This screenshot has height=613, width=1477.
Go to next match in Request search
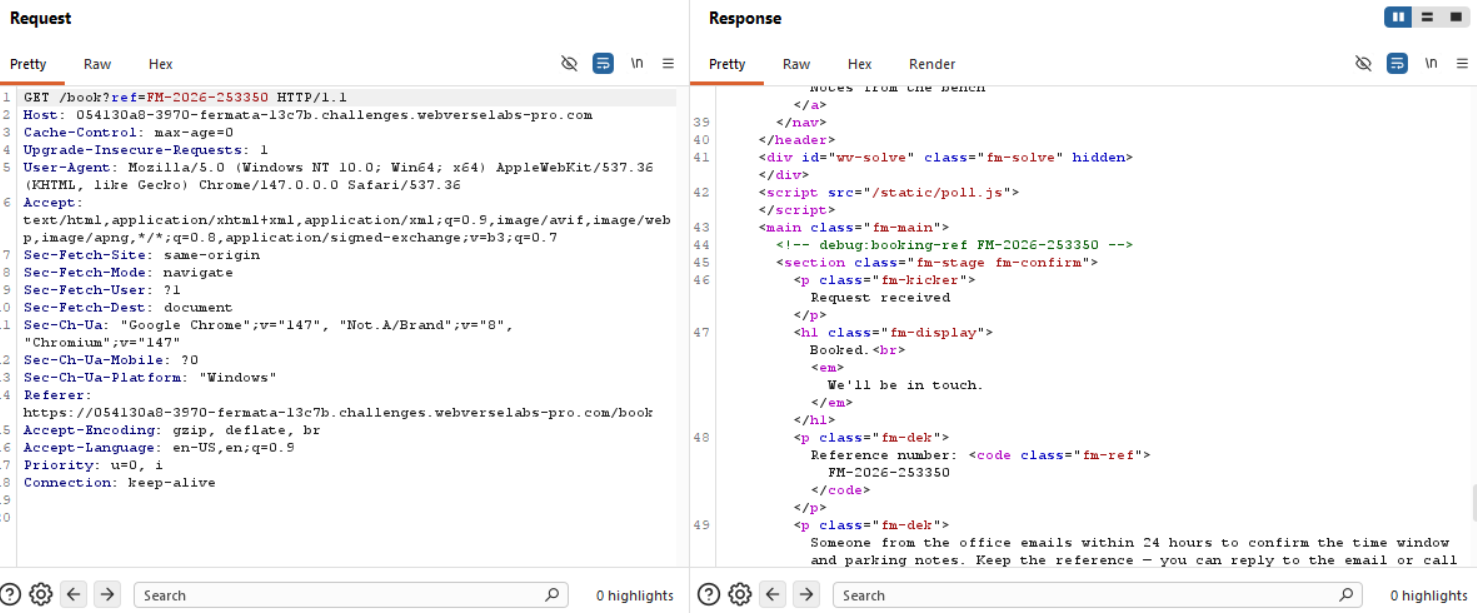tap(107, 595)
